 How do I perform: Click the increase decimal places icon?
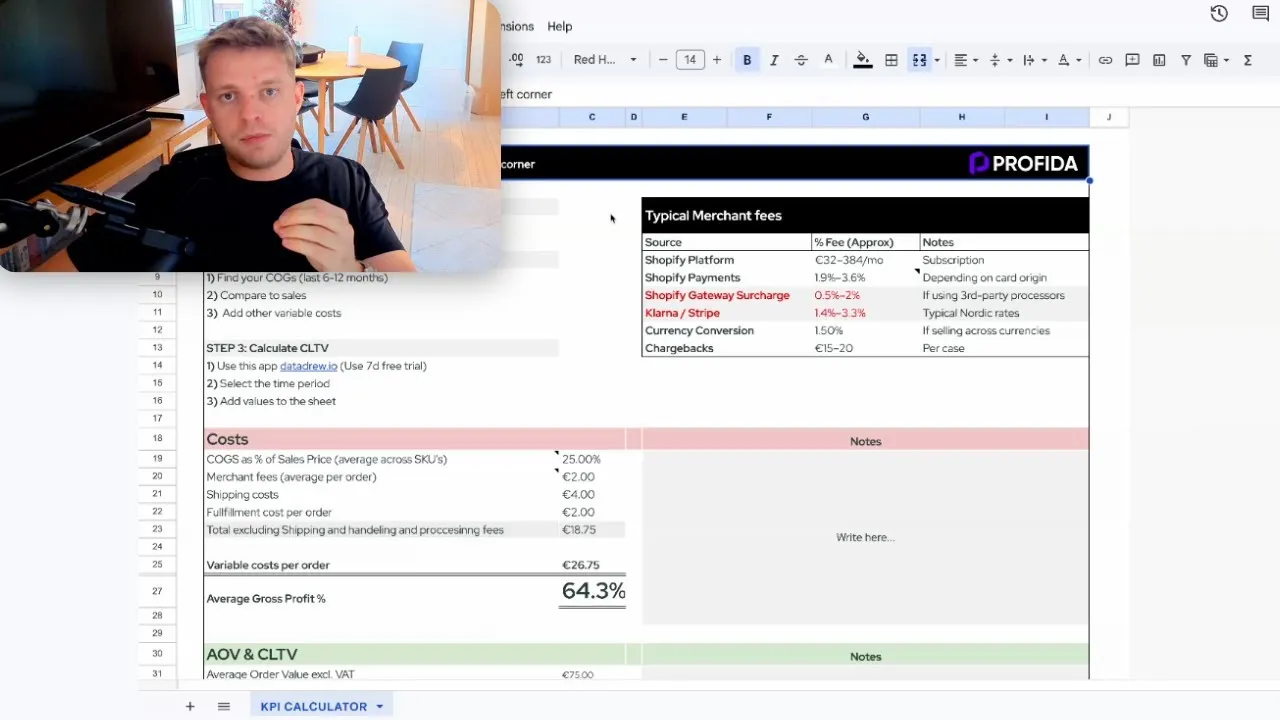(x=516, y=60)
